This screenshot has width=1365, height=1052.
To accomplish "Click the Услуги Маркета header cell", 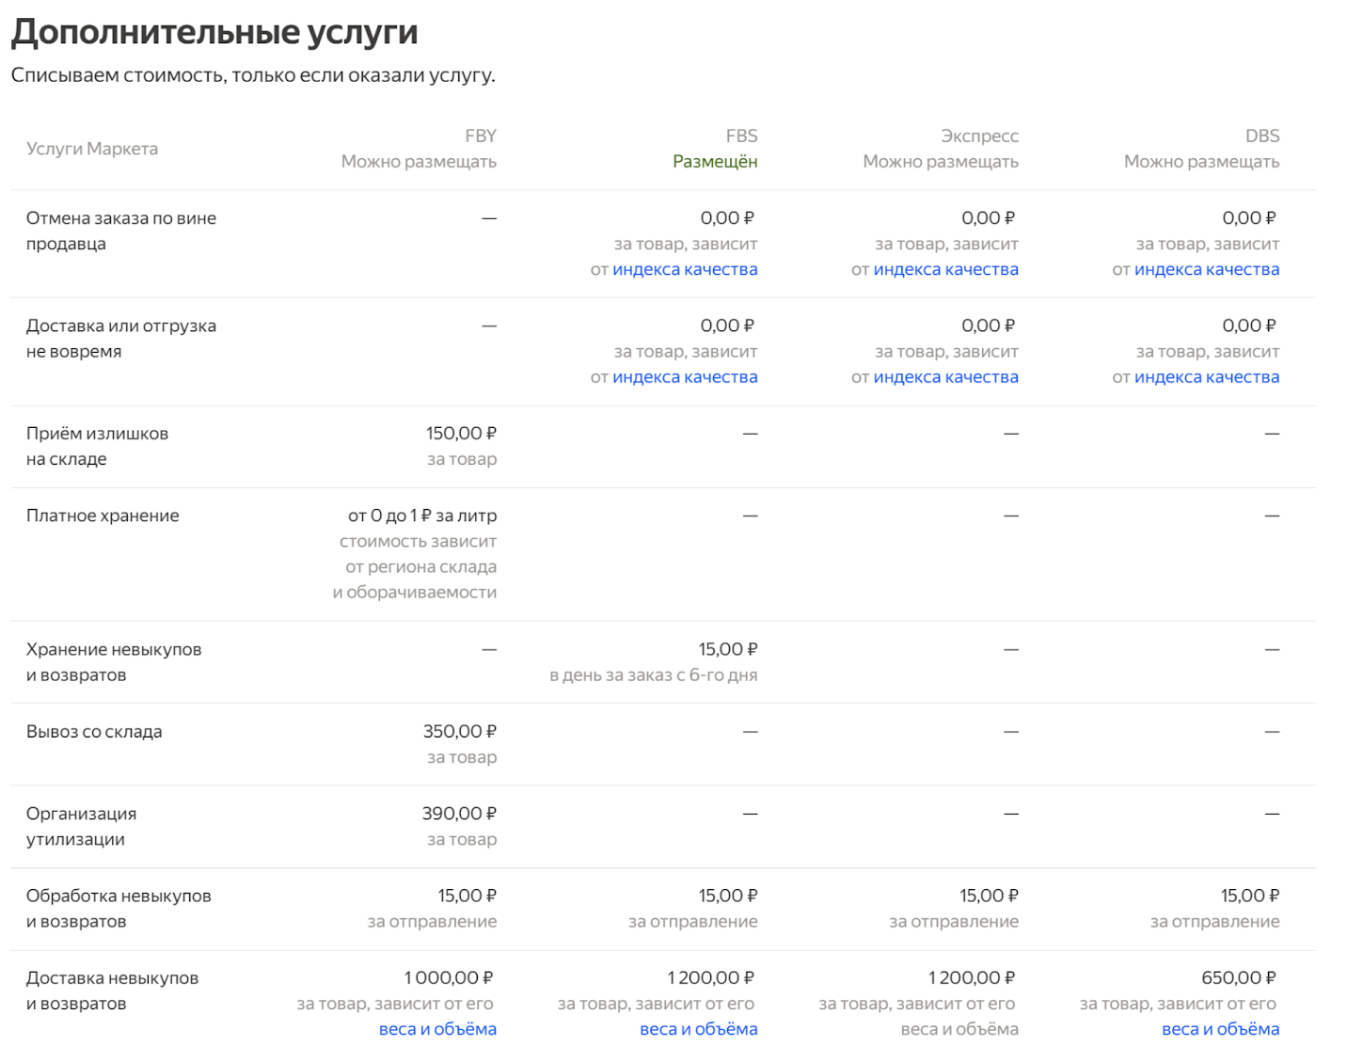I will click(92, 149).
